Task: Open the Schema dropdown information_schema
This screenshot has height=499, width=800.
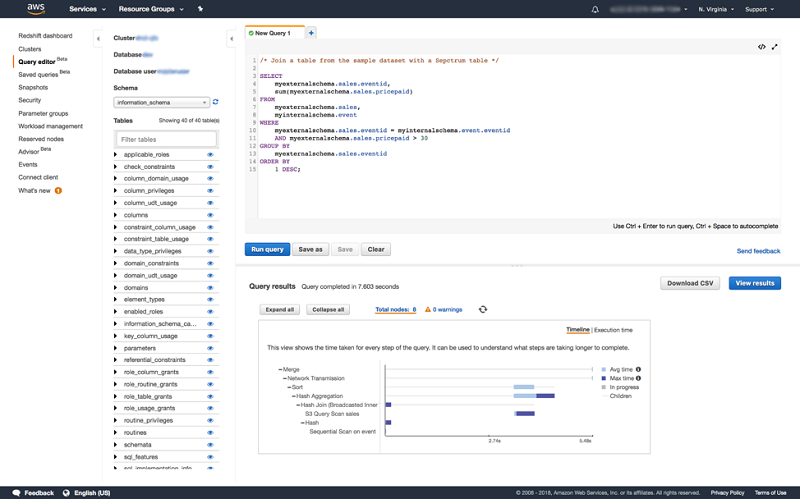Action: click(161, 103)
